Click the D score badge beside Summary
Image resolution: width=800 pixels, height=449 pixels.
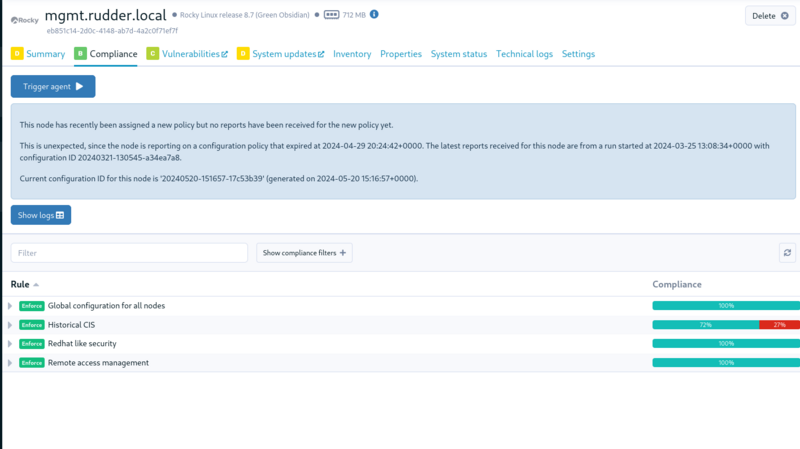click(x=17, y=54)
